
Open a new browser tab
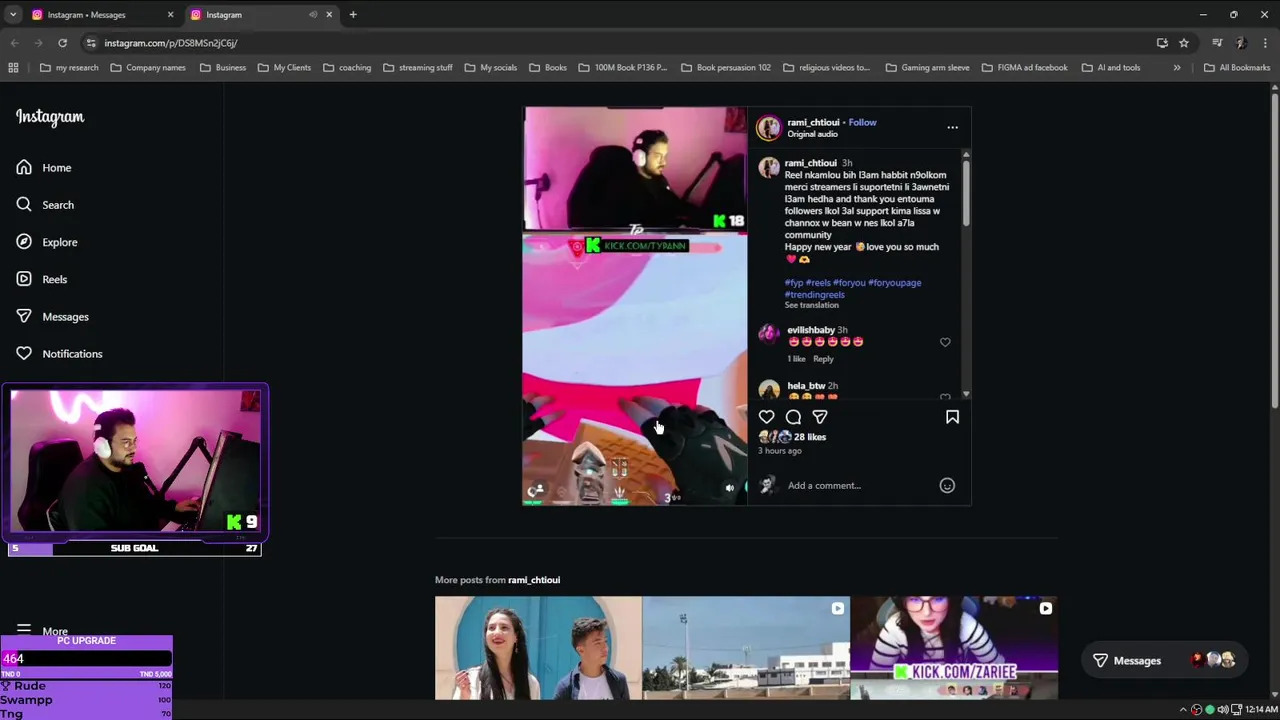(353, 14)
